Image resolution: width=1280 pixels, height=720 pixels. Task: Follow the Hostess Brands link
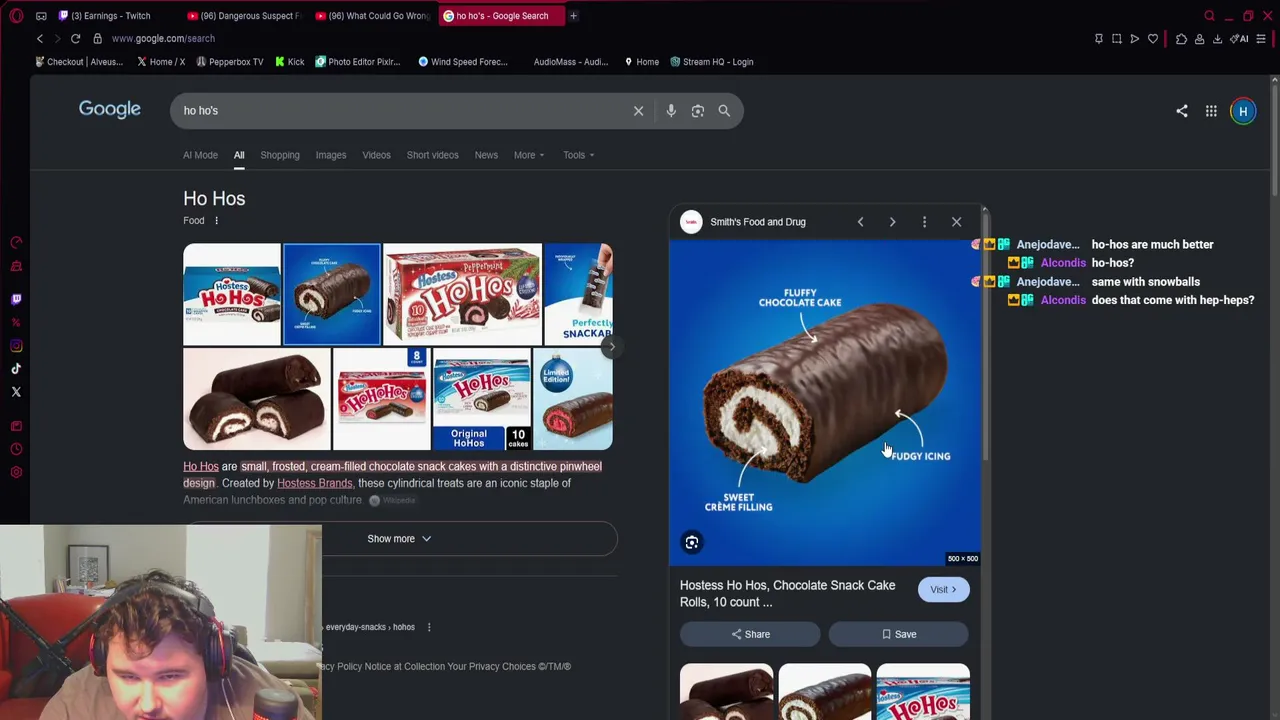pyautogui.click(x=314, y=483)
